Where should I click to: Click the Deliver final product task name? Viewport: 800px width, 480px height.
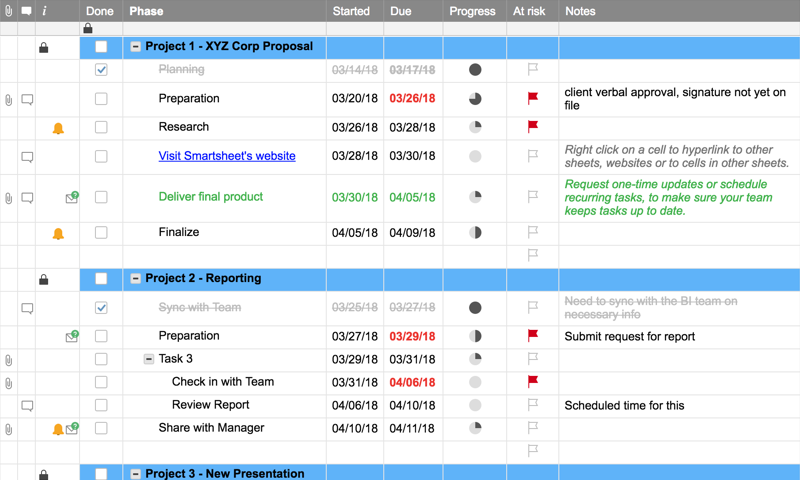210,197
